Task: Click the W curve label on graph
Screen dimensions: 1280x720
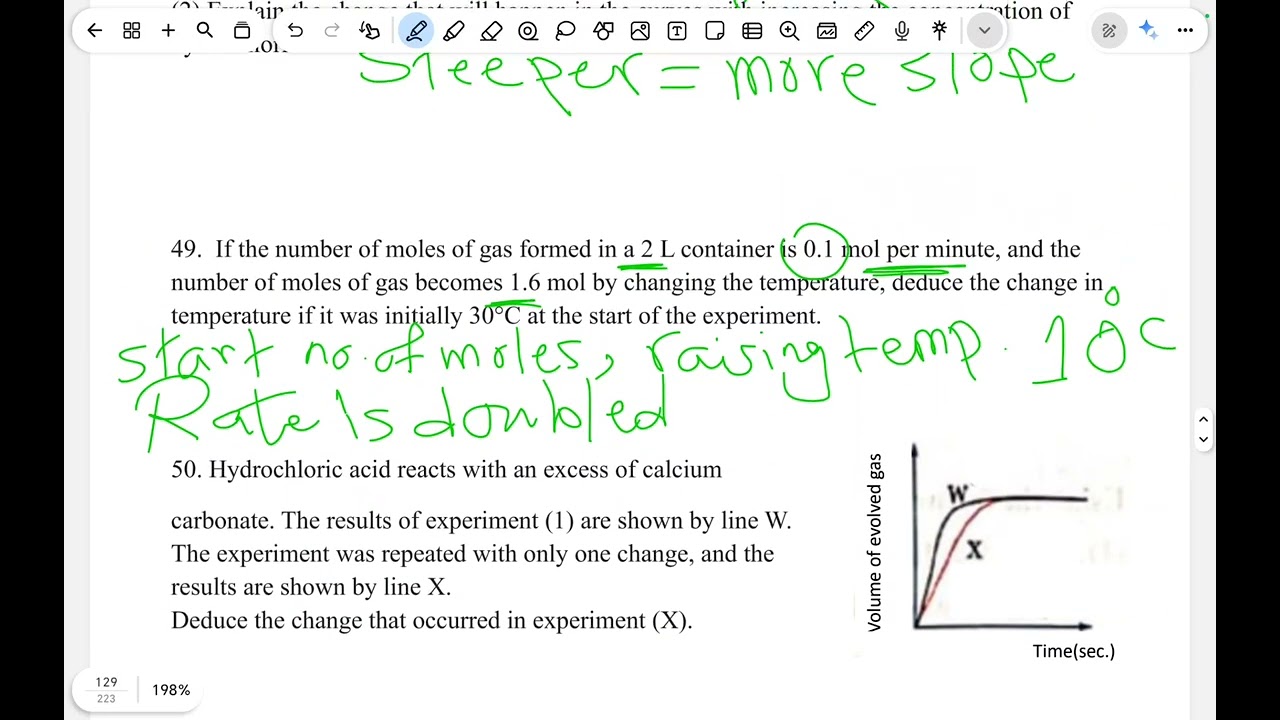Action: pyautogui.click(x=958, y=493)
